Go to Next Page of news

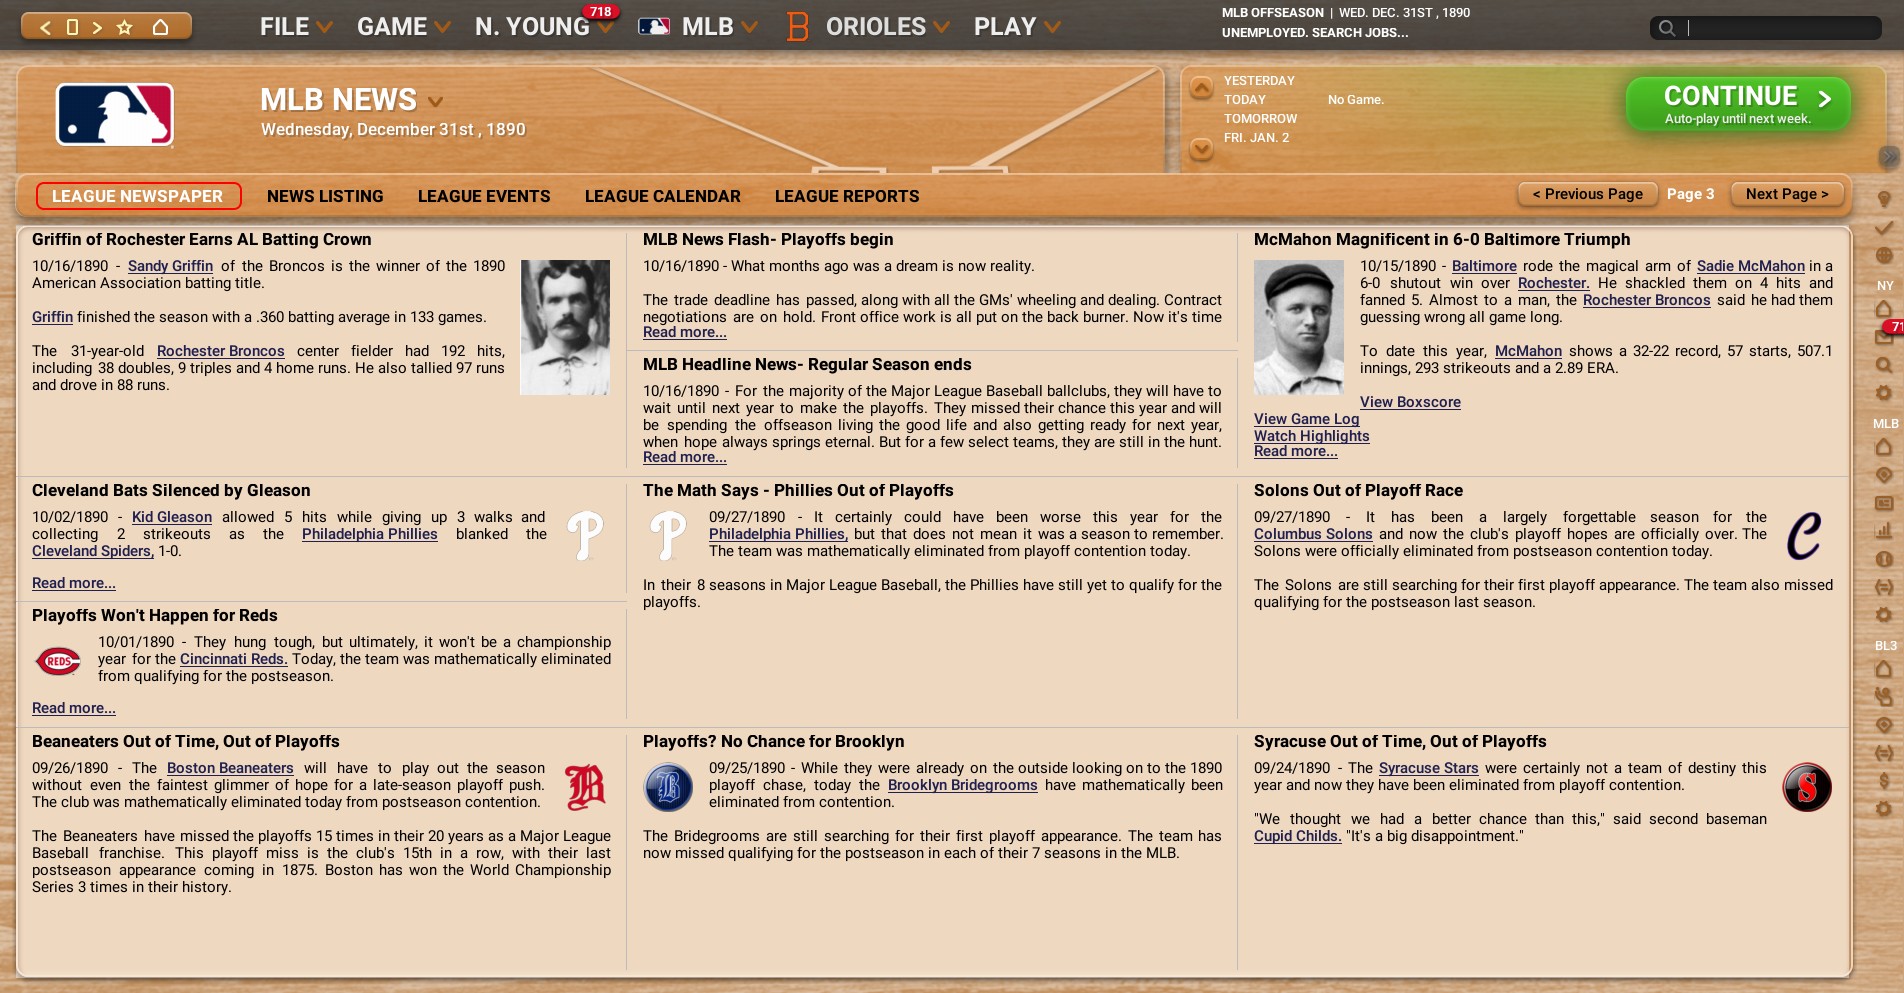pyautogui.click(x=1786, y=194)
